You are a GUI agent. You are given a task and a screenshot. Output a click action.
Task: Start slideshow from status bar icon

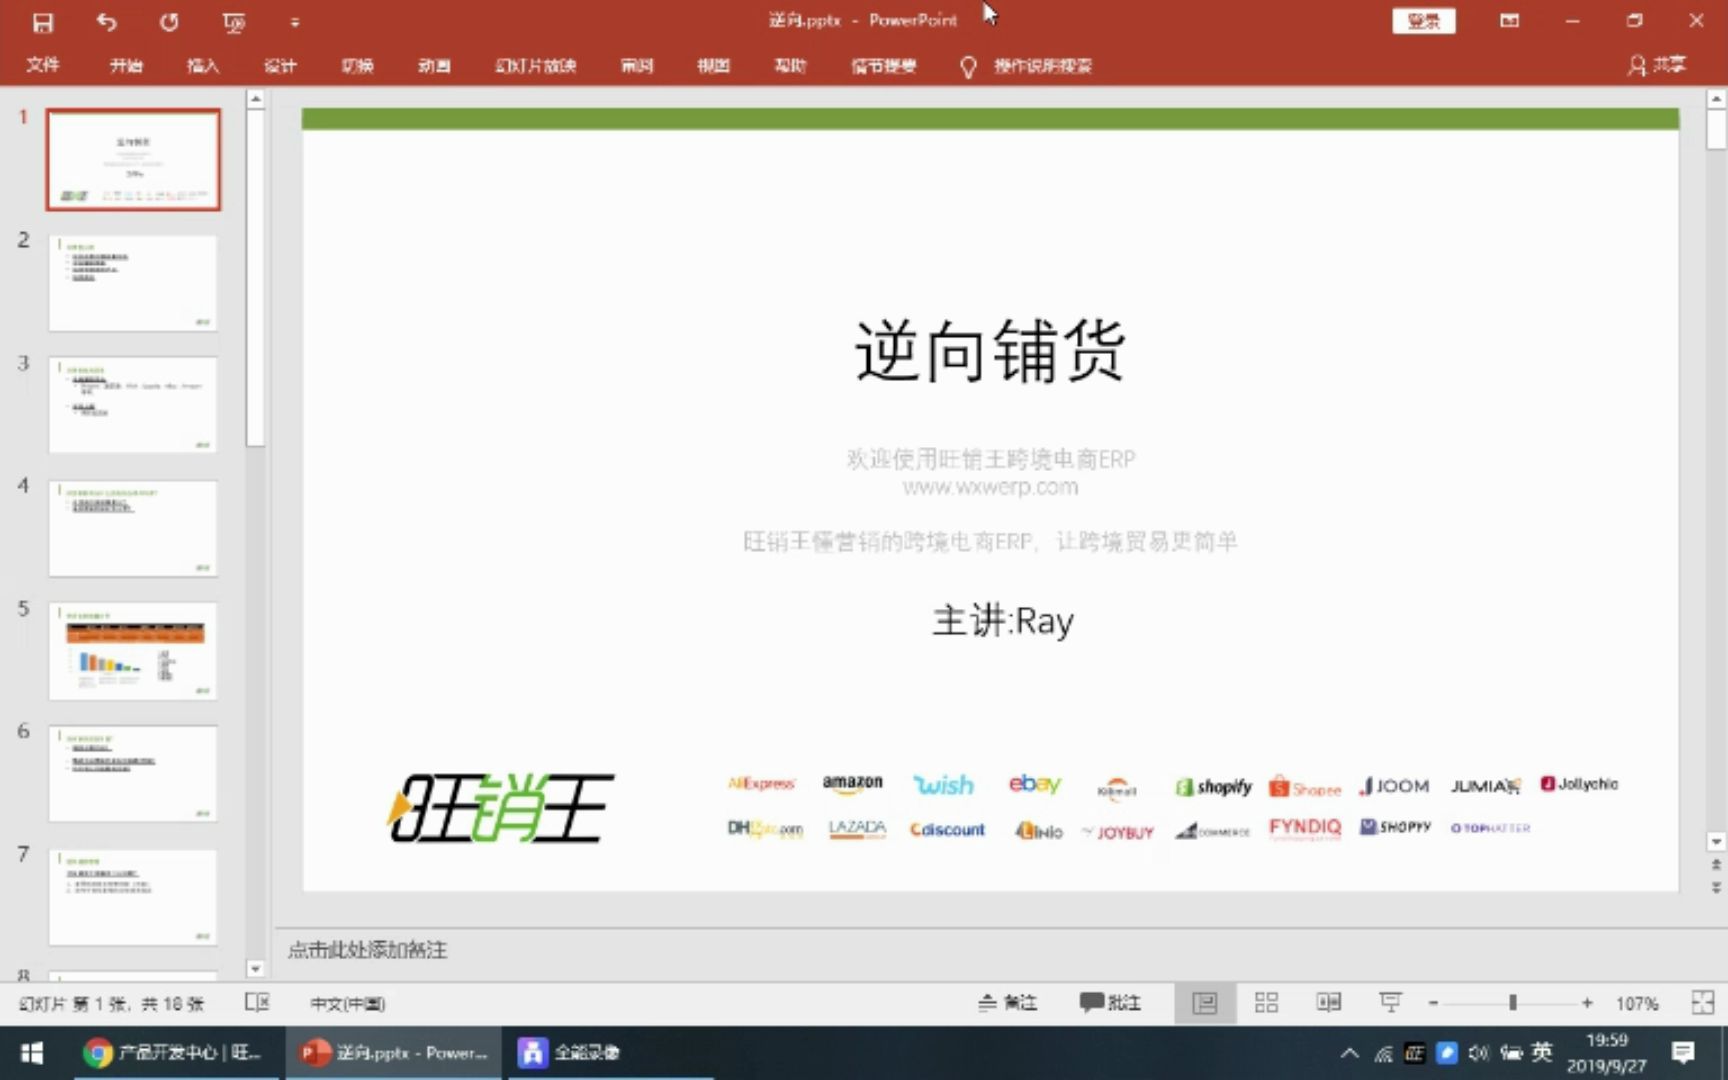tap(1390, 1002)
